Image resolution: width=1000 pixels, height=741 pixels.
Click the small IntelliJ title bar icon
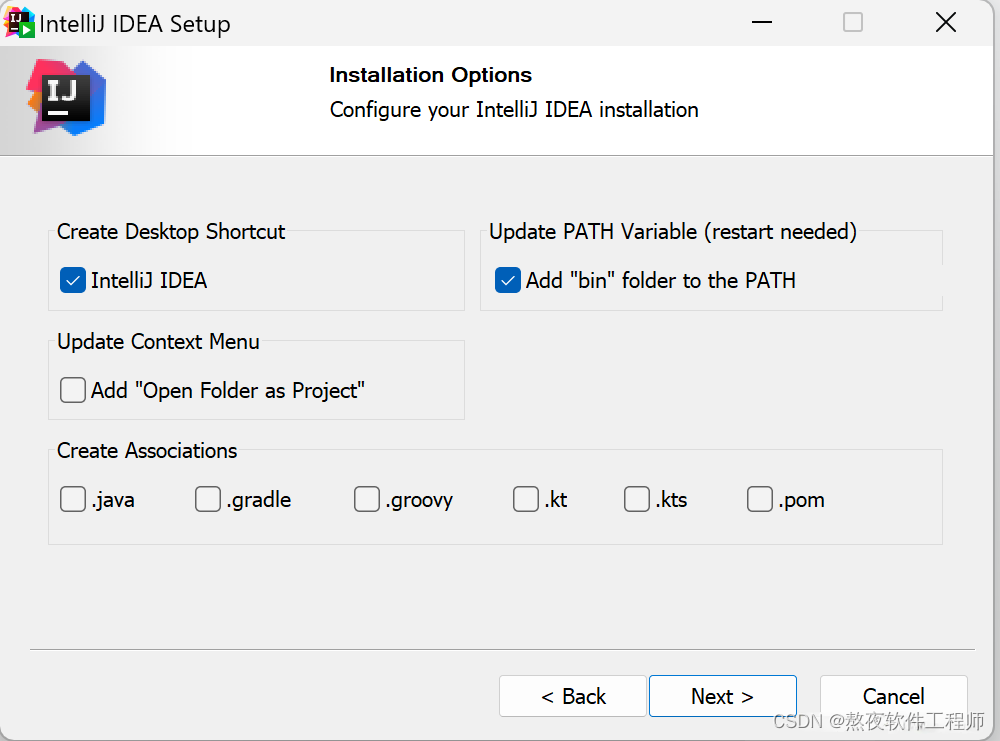[x=20, y=22]
